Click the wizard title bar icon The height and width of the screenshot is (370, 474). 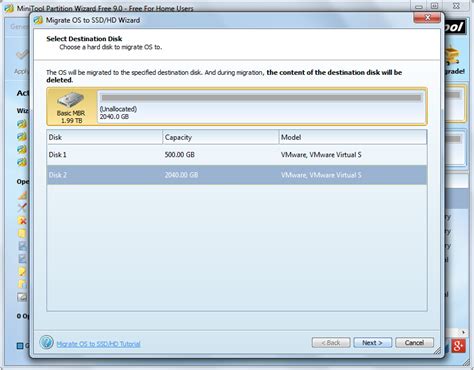[38, 20]
